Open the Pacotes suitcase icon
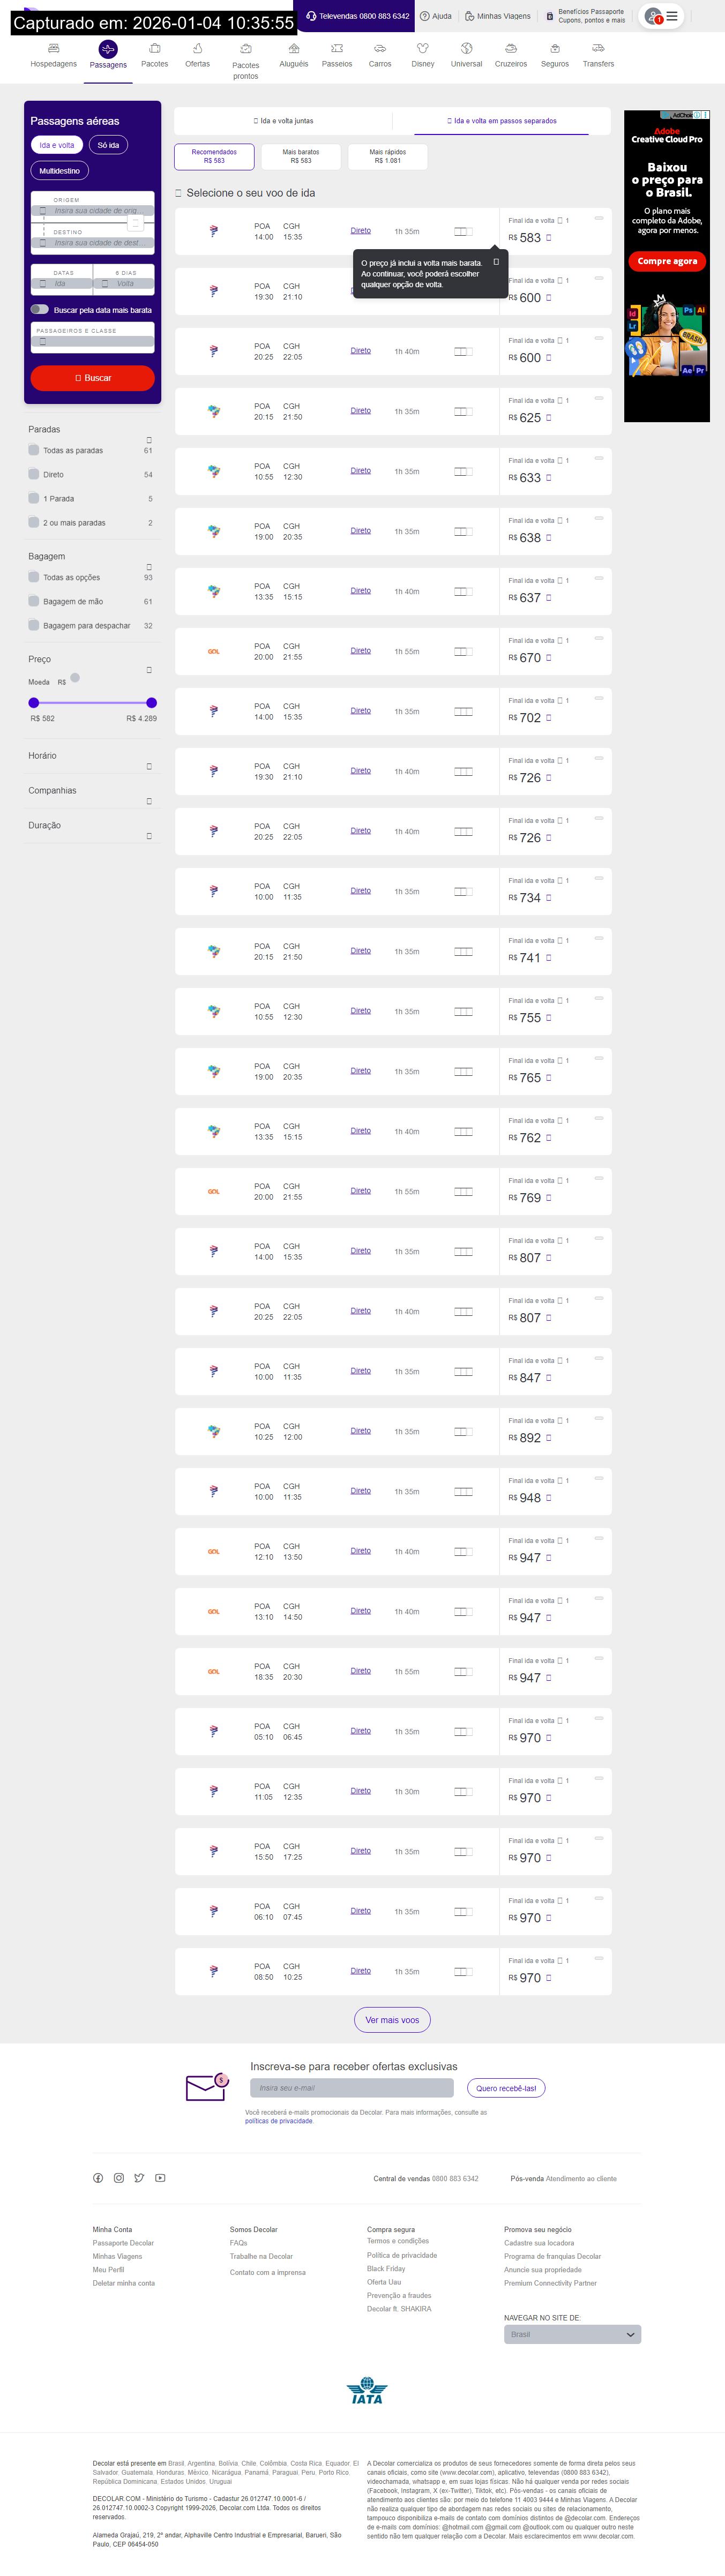Image resolution: width=725 pixels, height=2576 pixels. click(155, 48)
